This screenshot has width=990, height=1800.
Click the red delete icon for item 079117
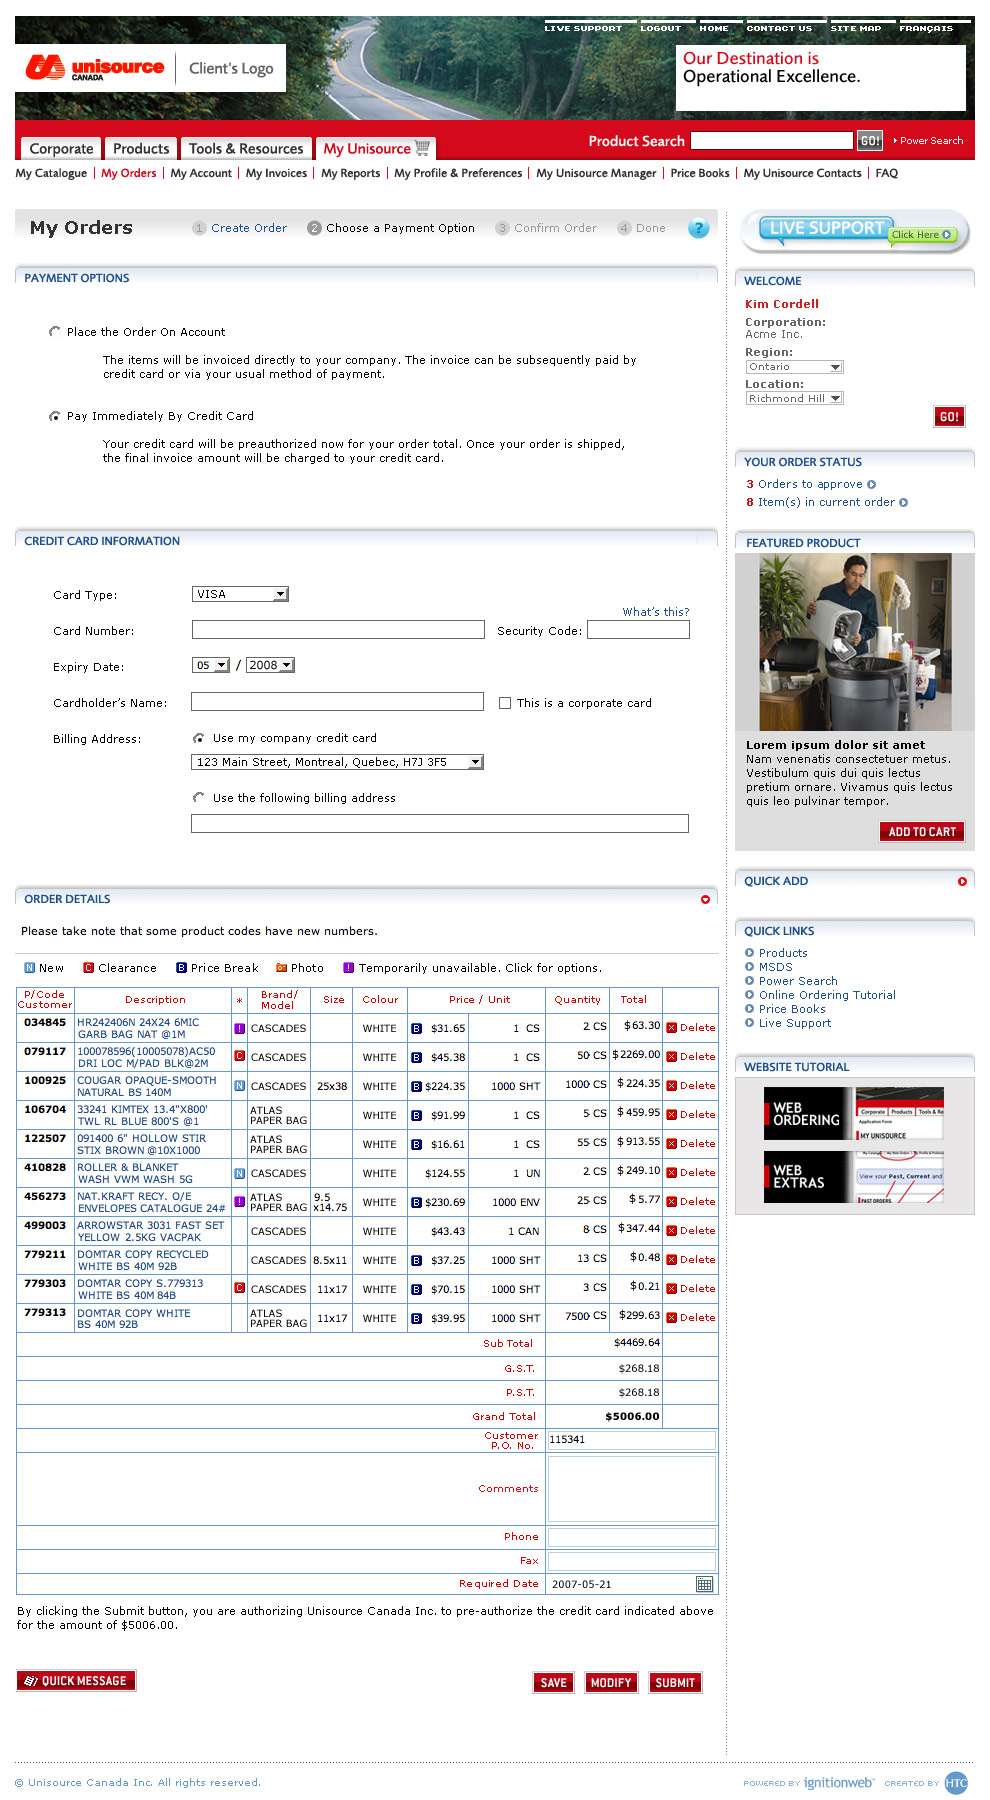click(672, 1057)
